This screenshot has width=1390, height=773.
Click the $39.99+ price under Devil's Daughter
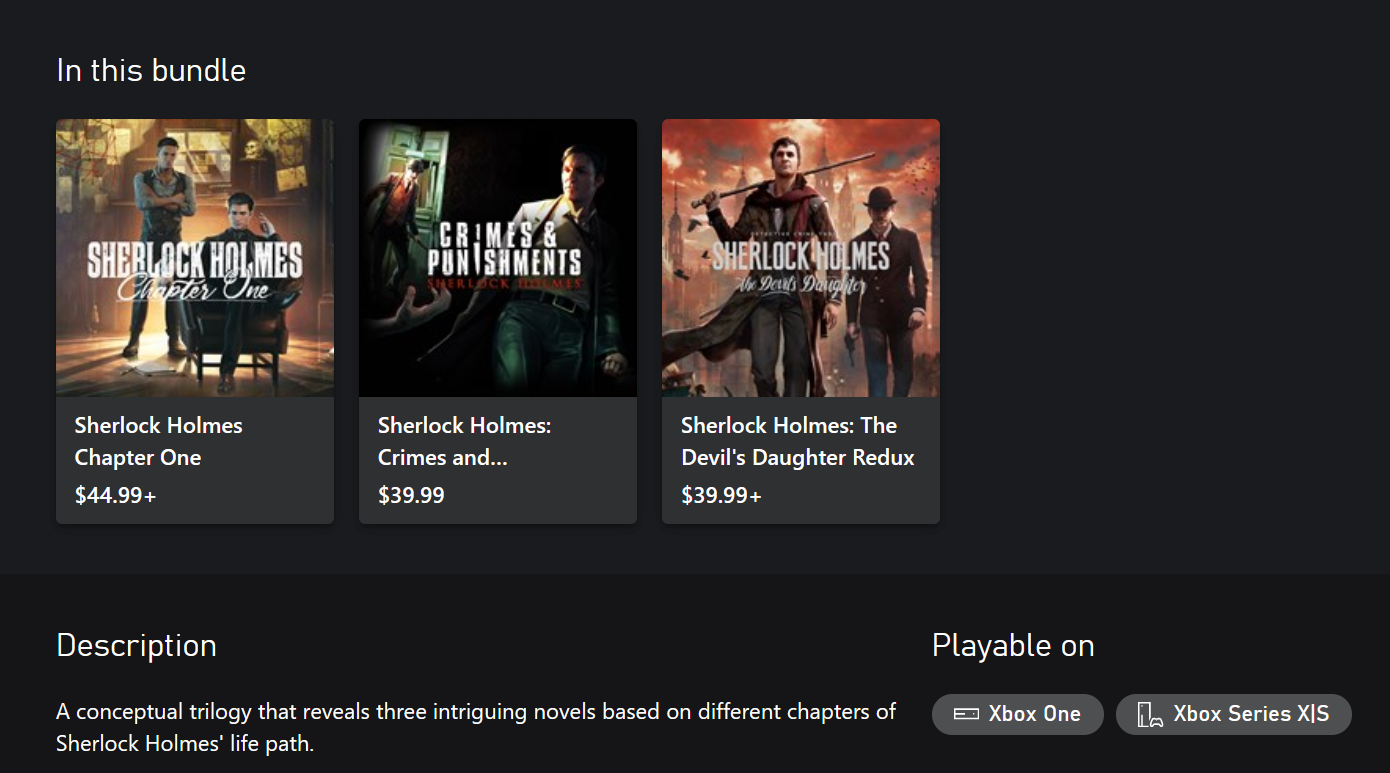[722, 495]
